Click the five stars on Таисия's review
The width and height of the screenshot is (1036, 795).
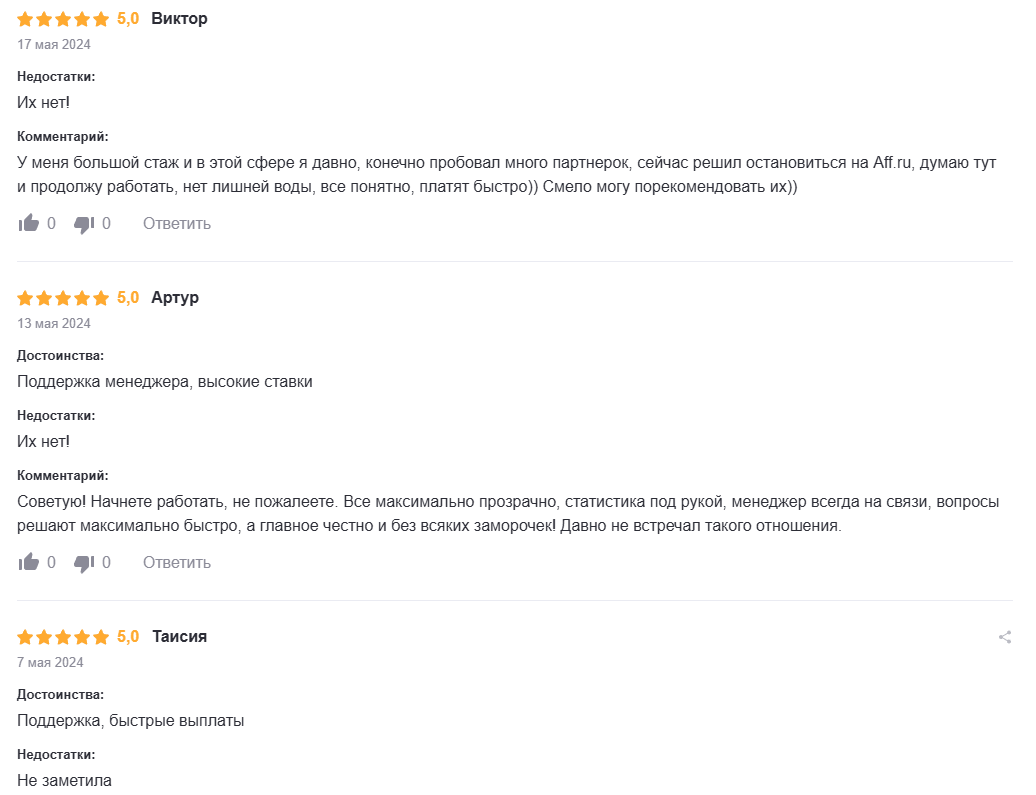coord(63,637)
